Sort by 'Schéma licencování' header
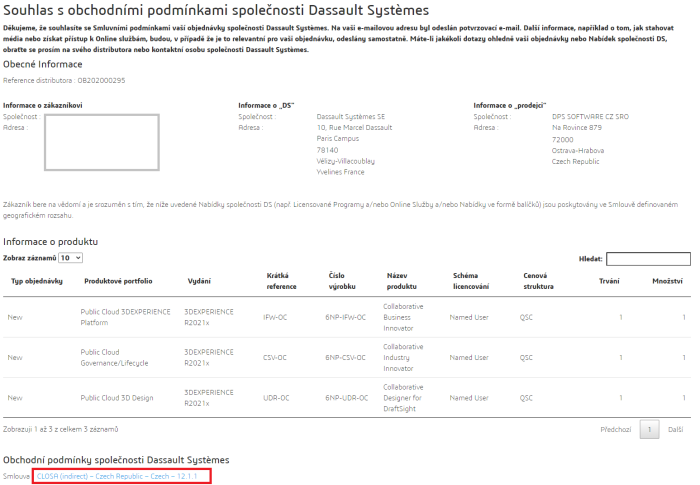This screenshot has height=485, width=700. pyautogui.click(x=471, y=281)
